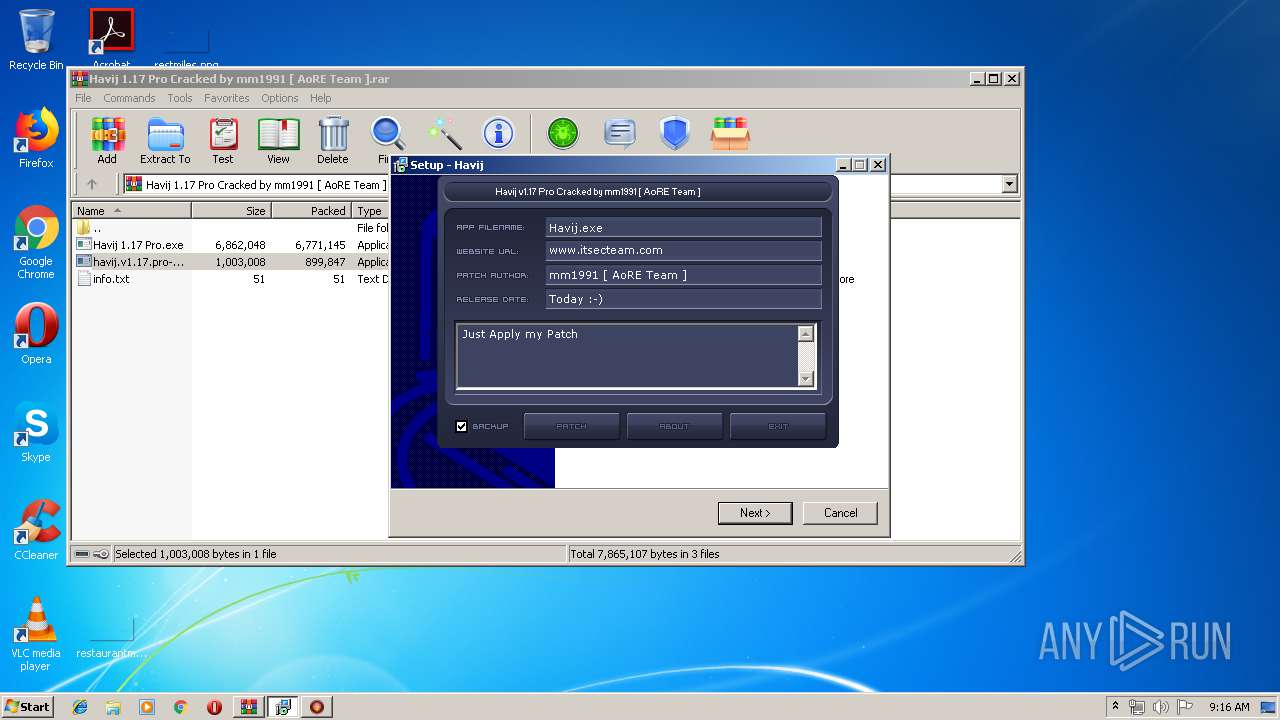Open the Commands menu
This screenshot has width=1280, height=720.
[x=129, y=98]
